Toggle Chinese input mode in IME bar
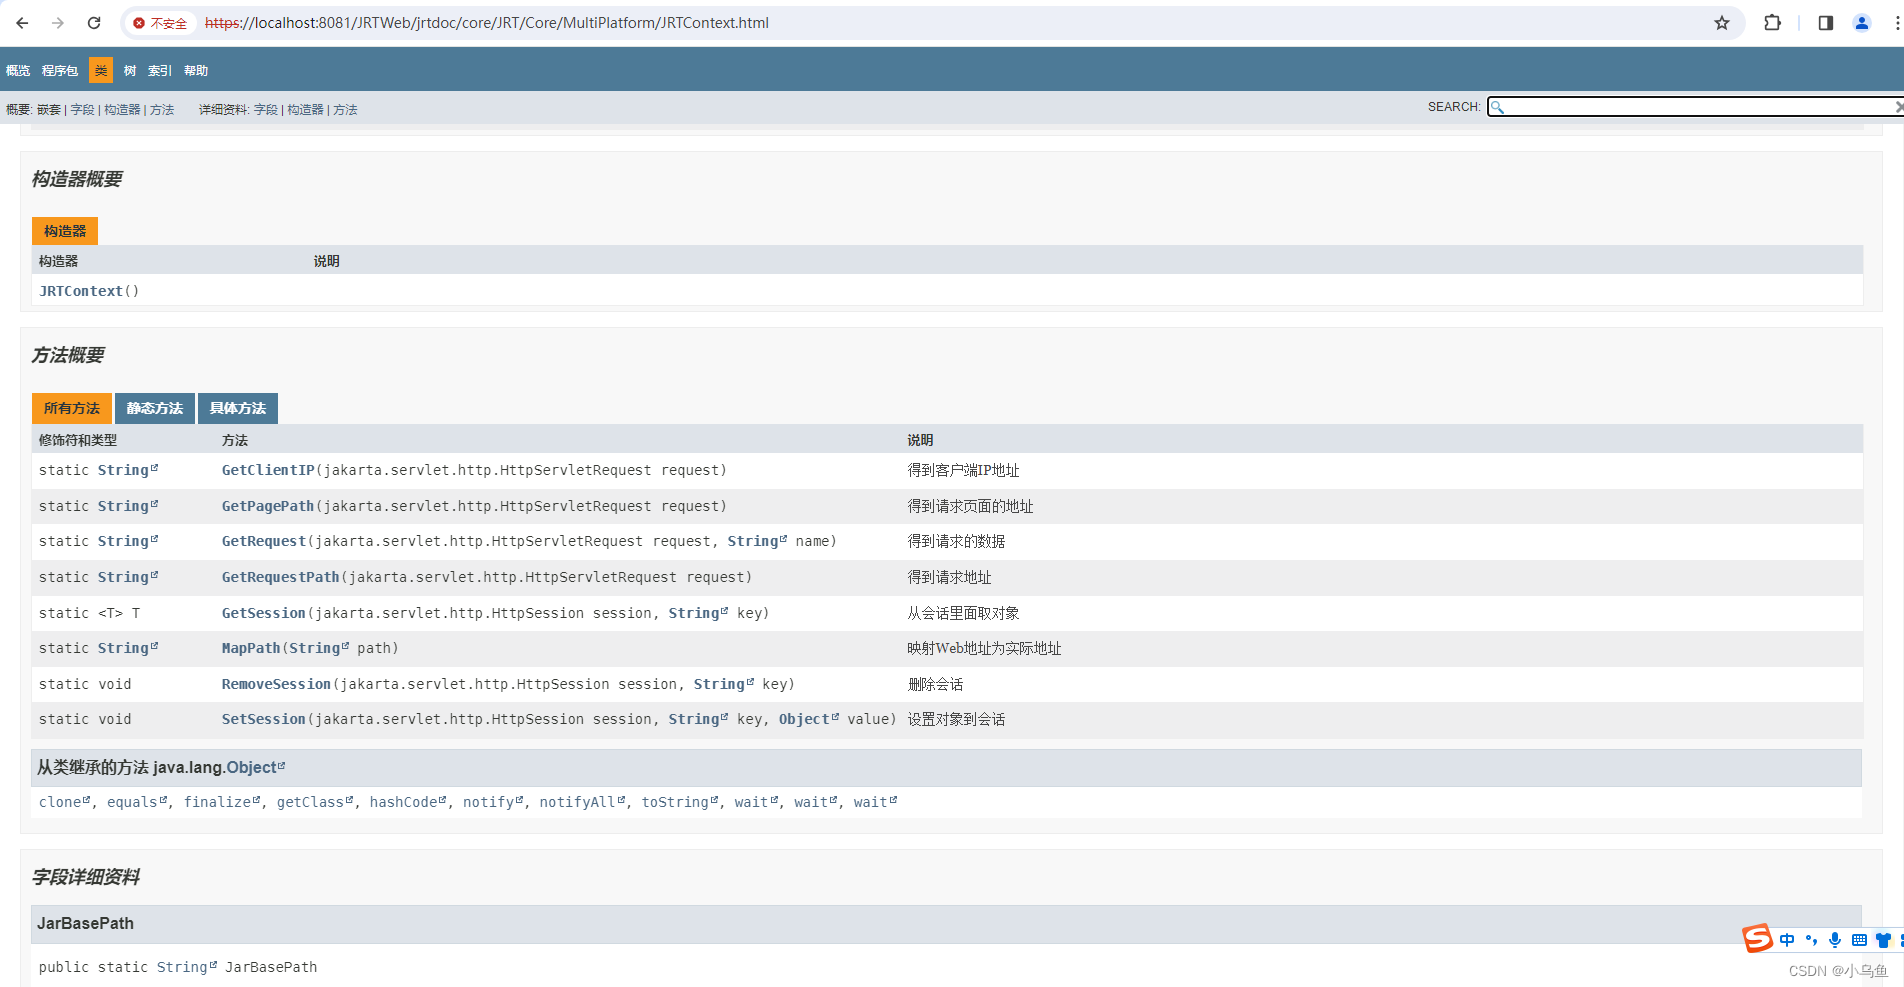This screenshot has width=1904, height=987. [x=1787, y=940]
